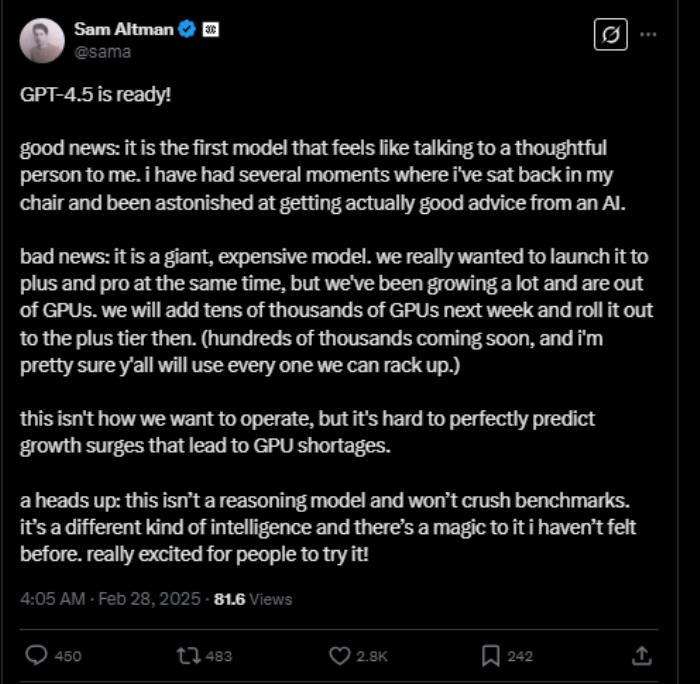Like the post with the heart icon
700x684 pixels.
click(340, 656)
